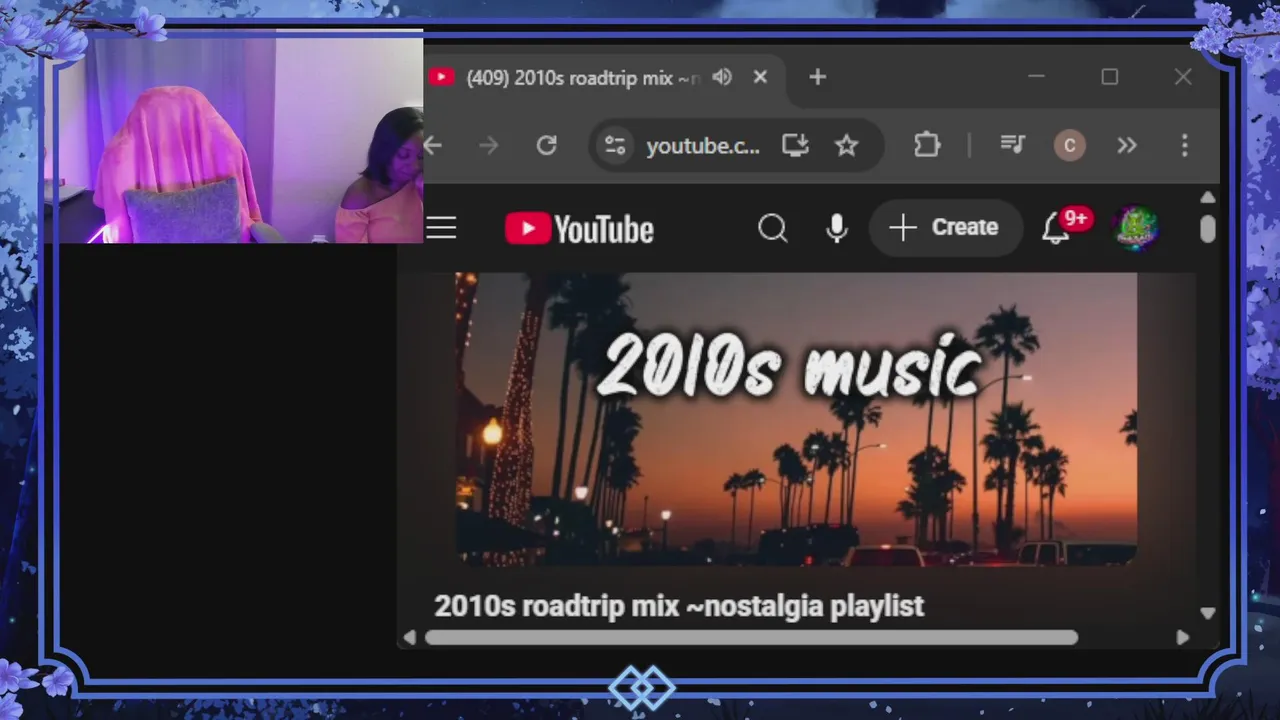
Task: Mute the 2010s roadtrip mix tab audio
Action: [x=722, y=77]
